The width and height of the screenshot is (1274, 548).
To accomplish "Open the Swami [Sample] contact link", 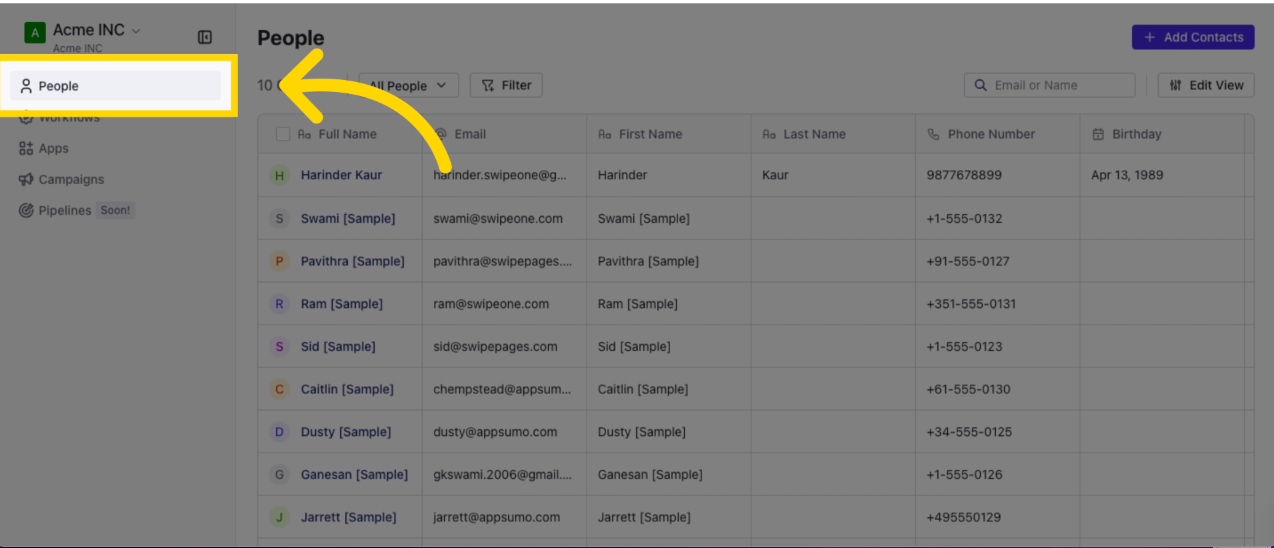I will click(348, 219).
